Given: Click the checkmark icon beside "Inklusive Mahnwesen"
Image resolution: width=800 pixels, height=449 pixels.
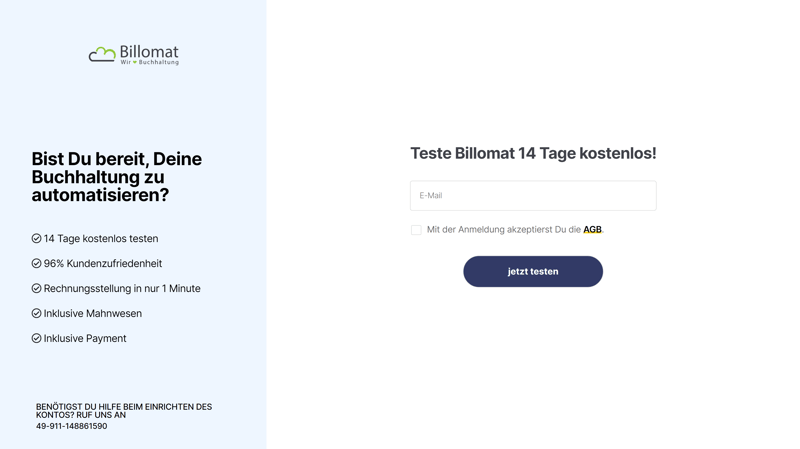Looking at the screenshot, I should [36, 313].
